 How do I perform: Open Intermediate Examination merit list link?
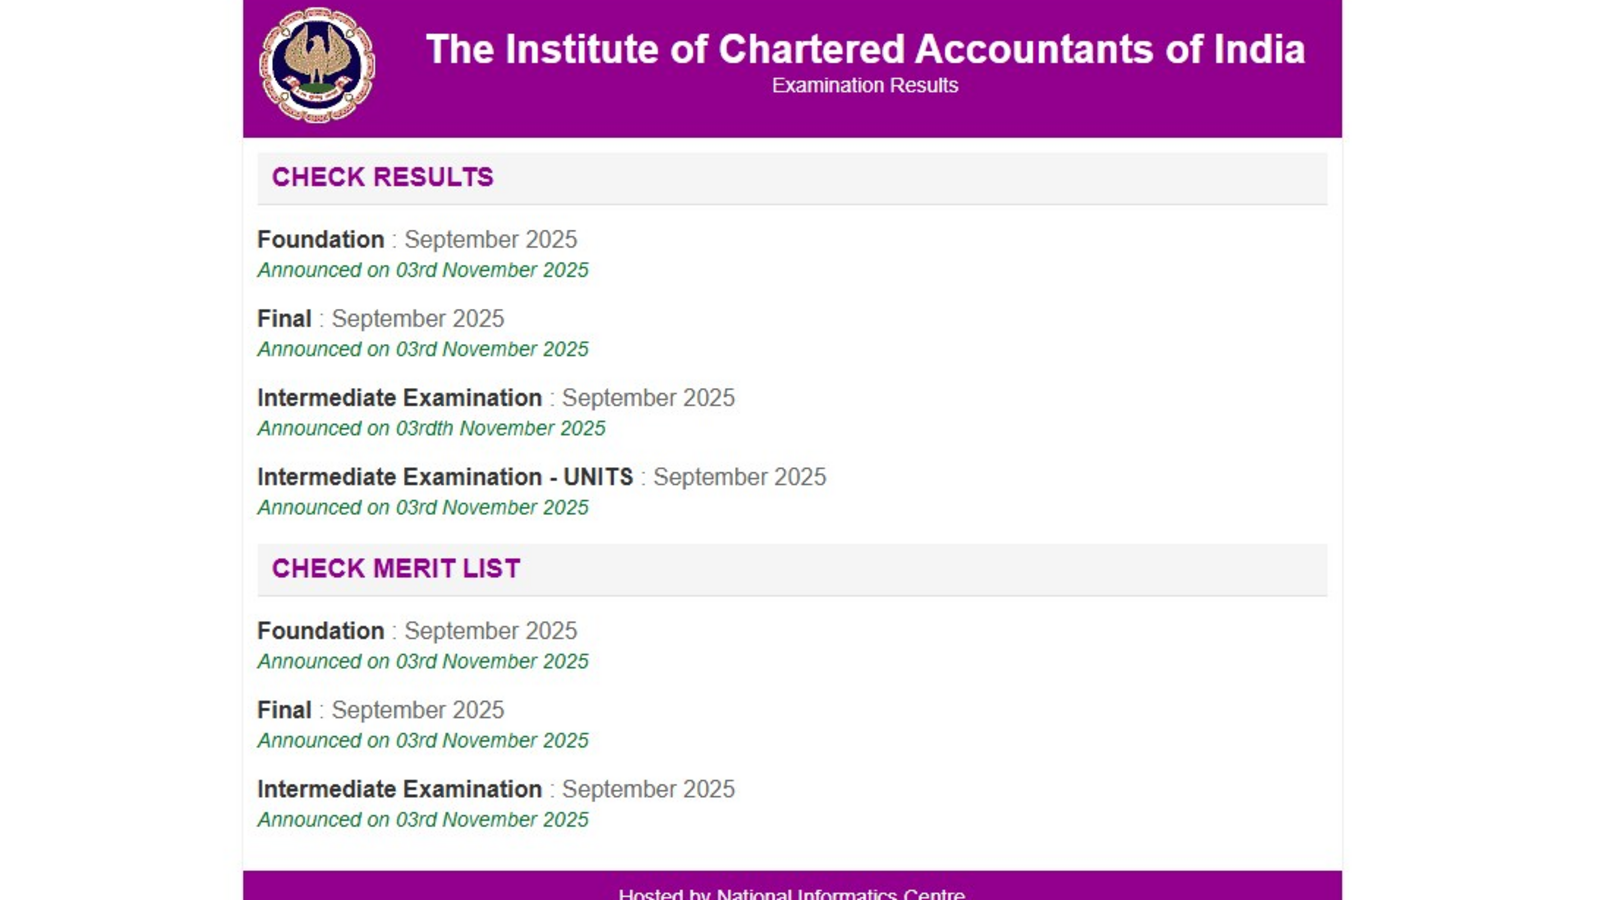click(496, 789)
